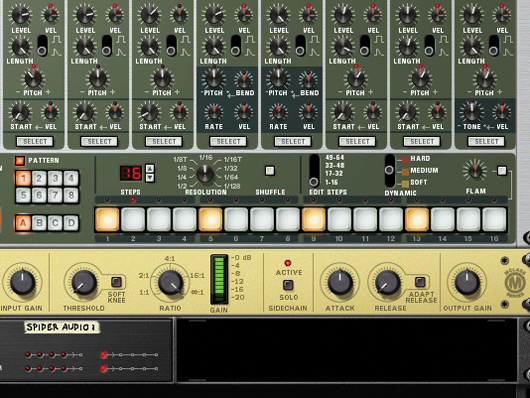Select pattern button 6

click(x=39, y=195)
